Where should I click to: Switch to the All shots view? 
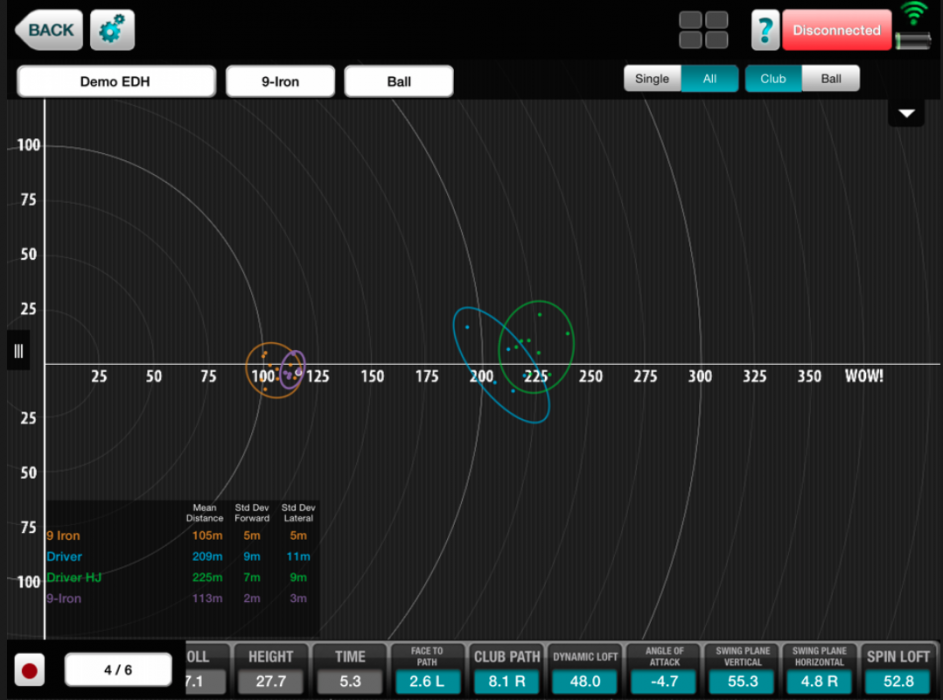(x=710, y=78)
